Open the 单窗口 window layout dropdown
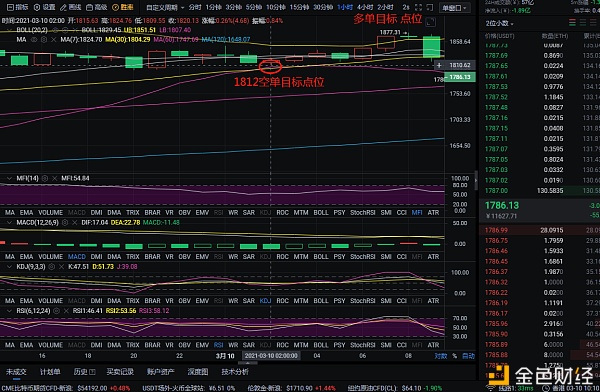 [455, 8]
